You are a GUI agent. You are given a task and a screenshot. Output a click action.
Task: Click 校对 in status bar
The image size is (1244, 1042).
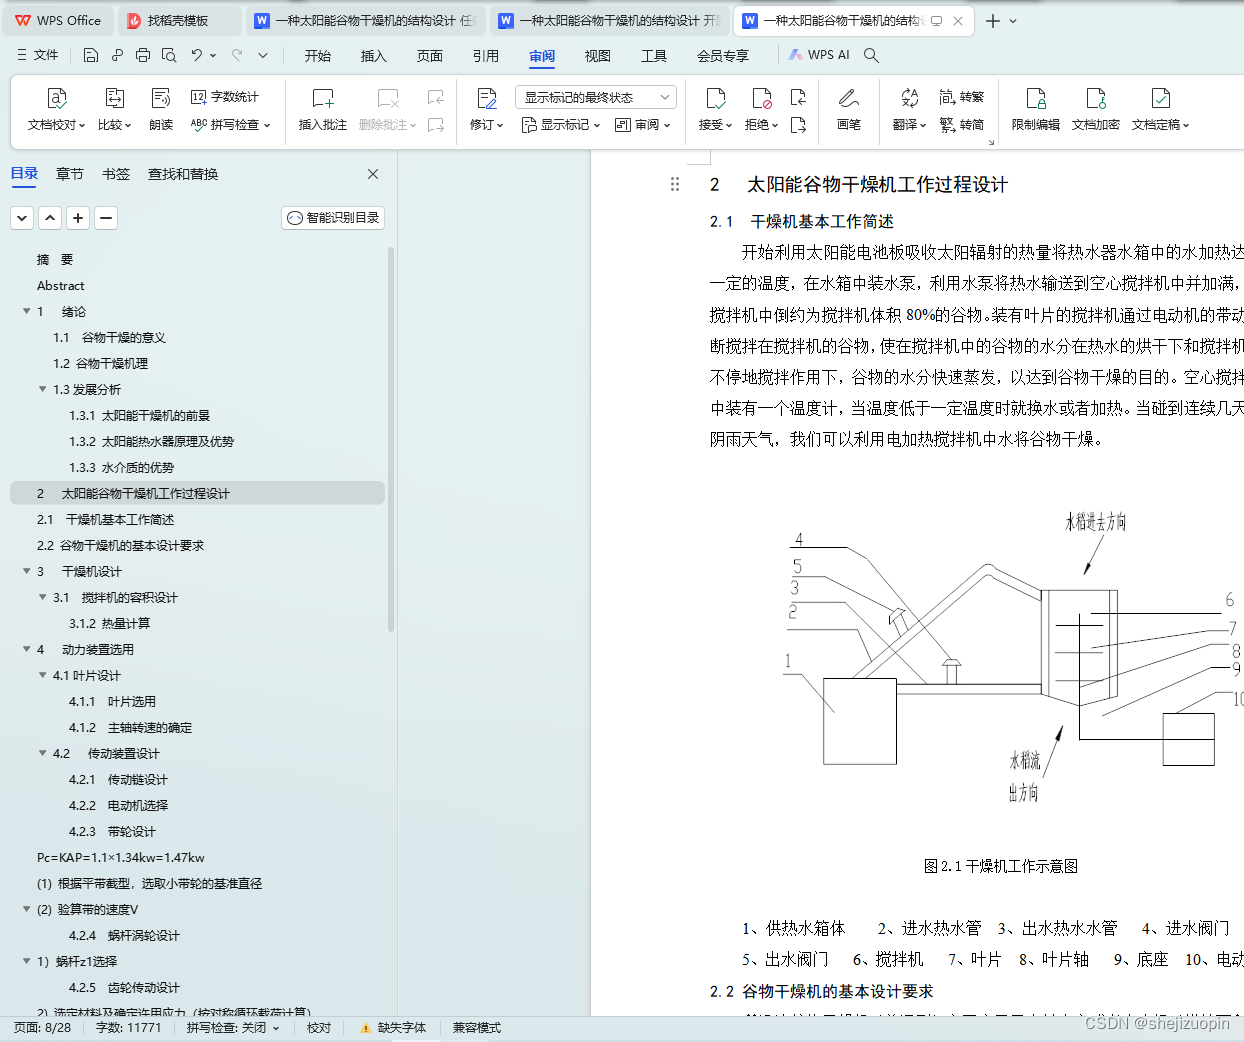pyautogui.click(x=319, y=1028)
